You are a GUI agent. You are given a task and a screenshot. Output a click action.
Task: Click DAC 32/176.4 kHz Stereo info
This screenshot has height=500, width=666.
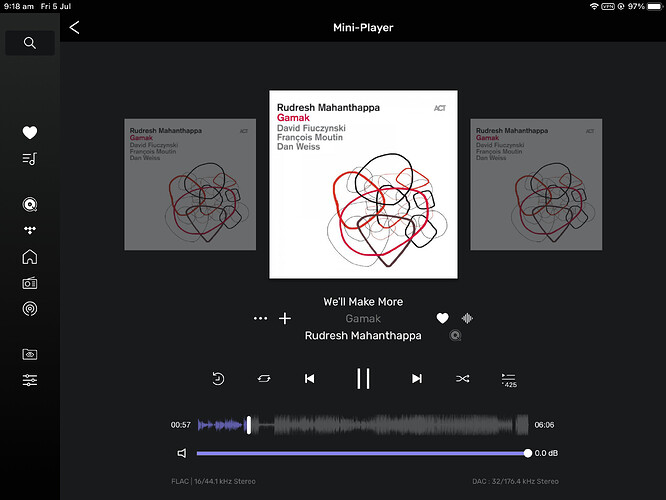(x=515, y=481)
